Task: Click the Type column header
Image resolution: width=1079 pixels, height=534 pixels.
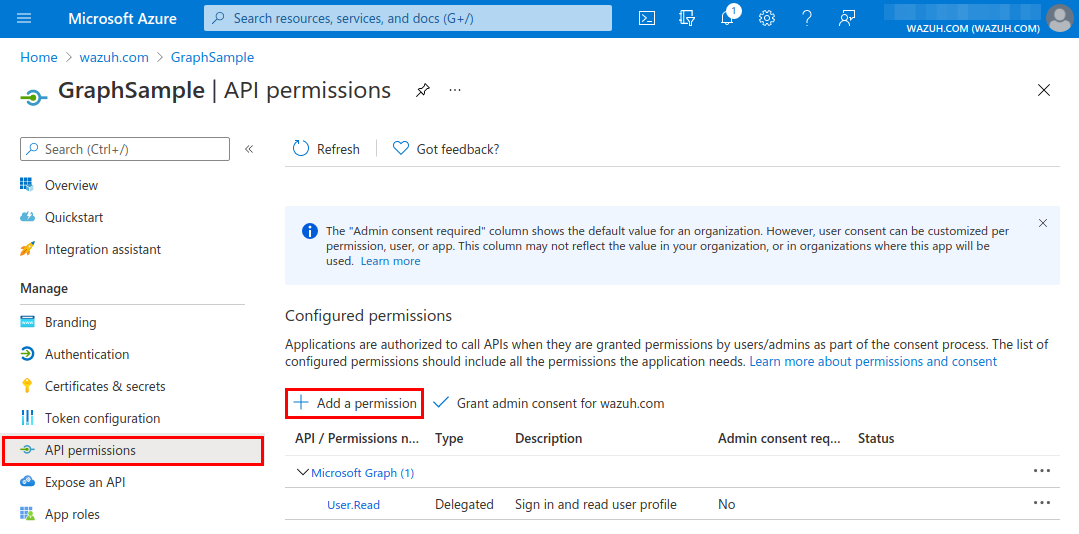Action: click(x=449, y=438)
